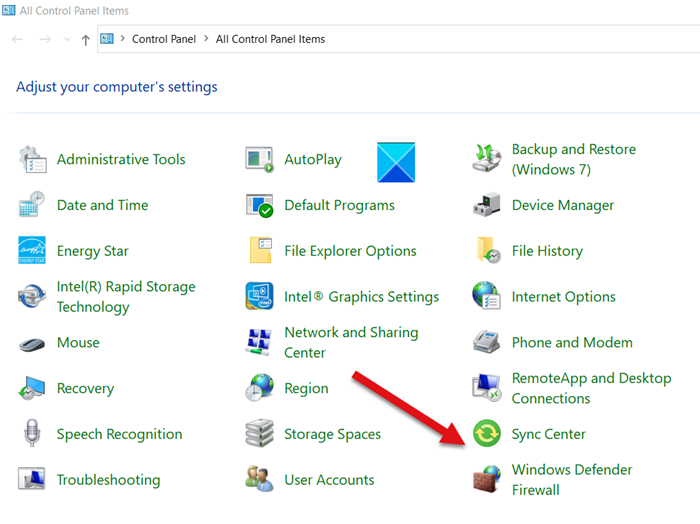Open the Windows Defender Firewall link

pos(572,480)
